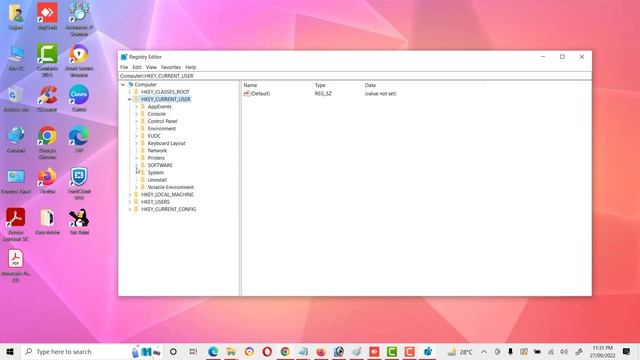The image size is (640, 360).
Task: Click the Data column header
Action: (x=370, y=85)
